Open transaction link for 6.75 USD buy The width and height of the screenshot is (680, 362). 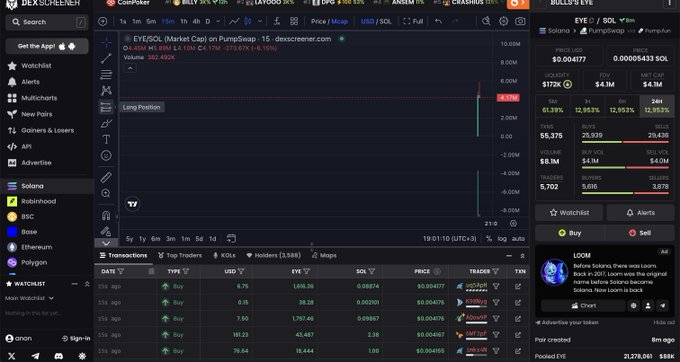pos(518,287)
